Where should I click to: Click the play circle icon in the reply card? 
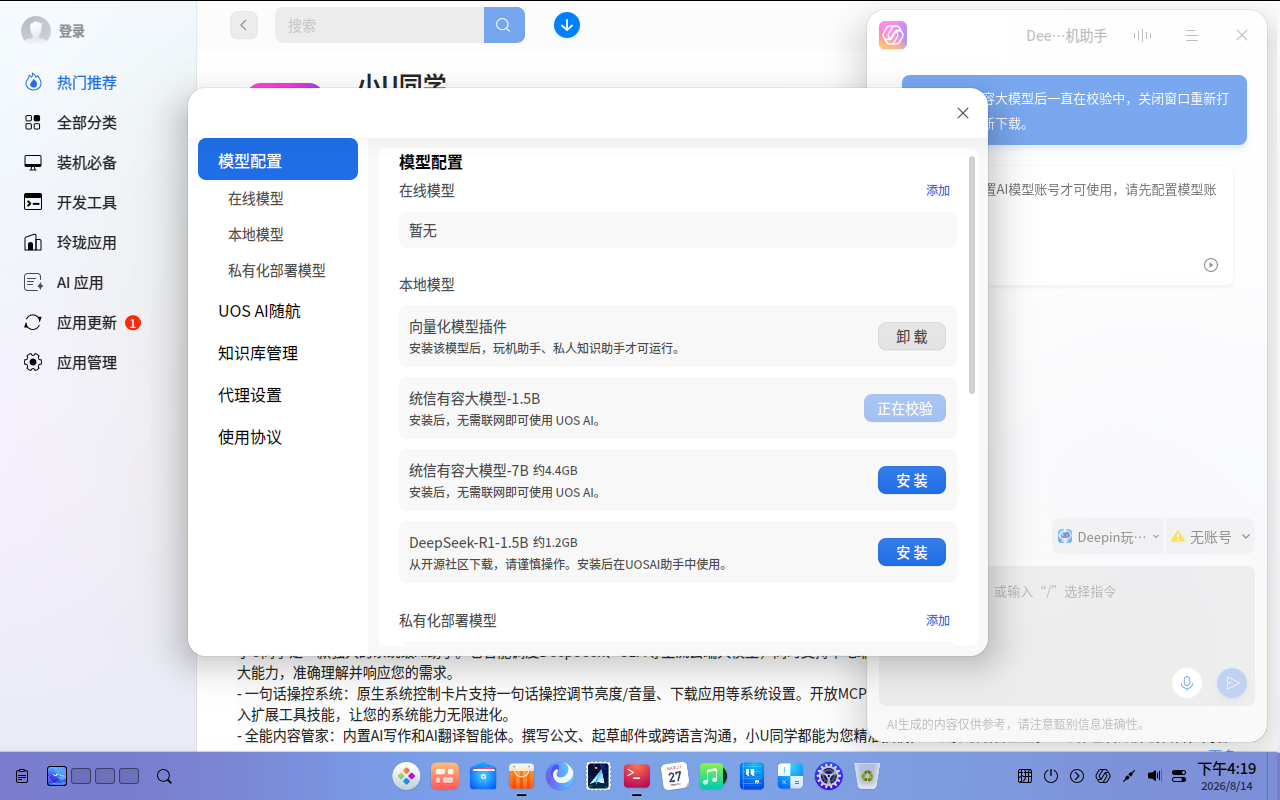(x=1211, y=265)
